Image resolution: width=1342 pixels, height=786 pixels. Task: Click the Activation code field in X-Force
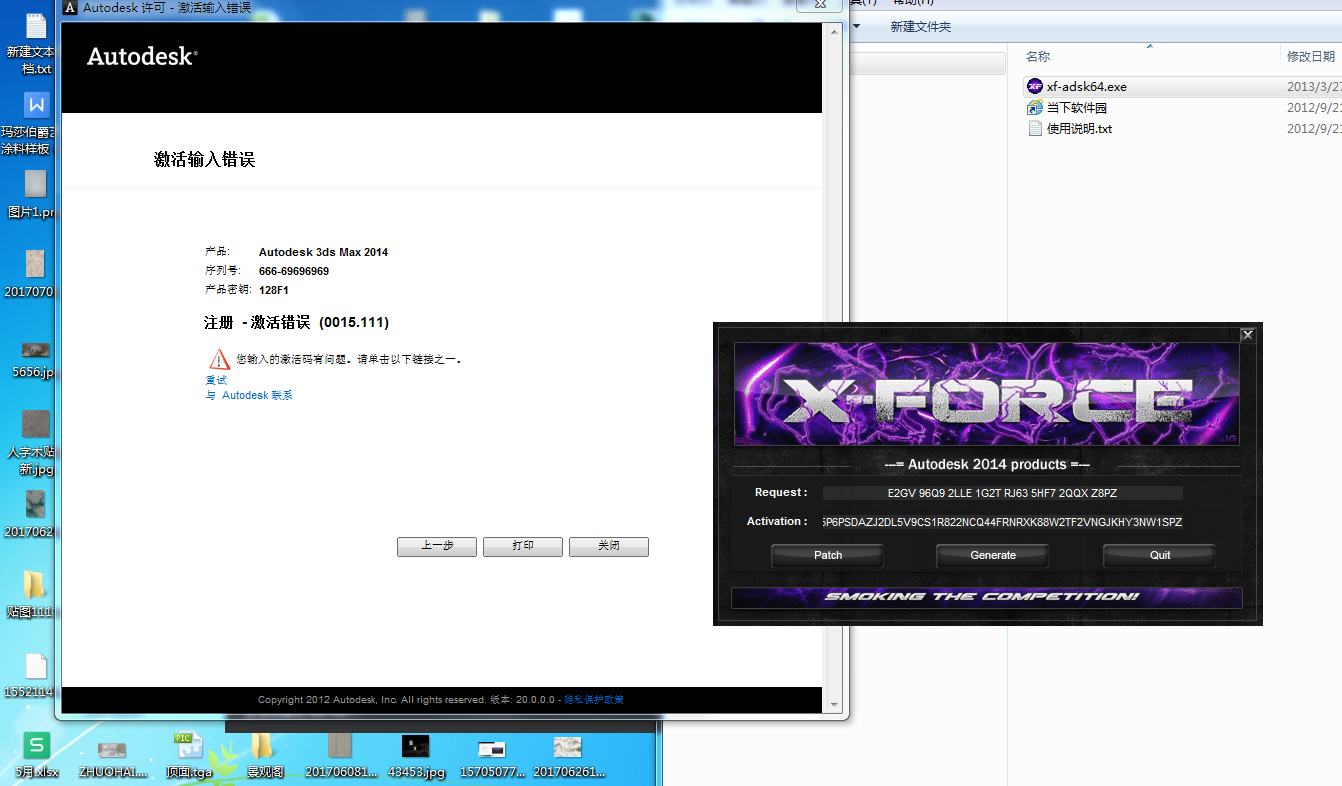pos(1003,522)
